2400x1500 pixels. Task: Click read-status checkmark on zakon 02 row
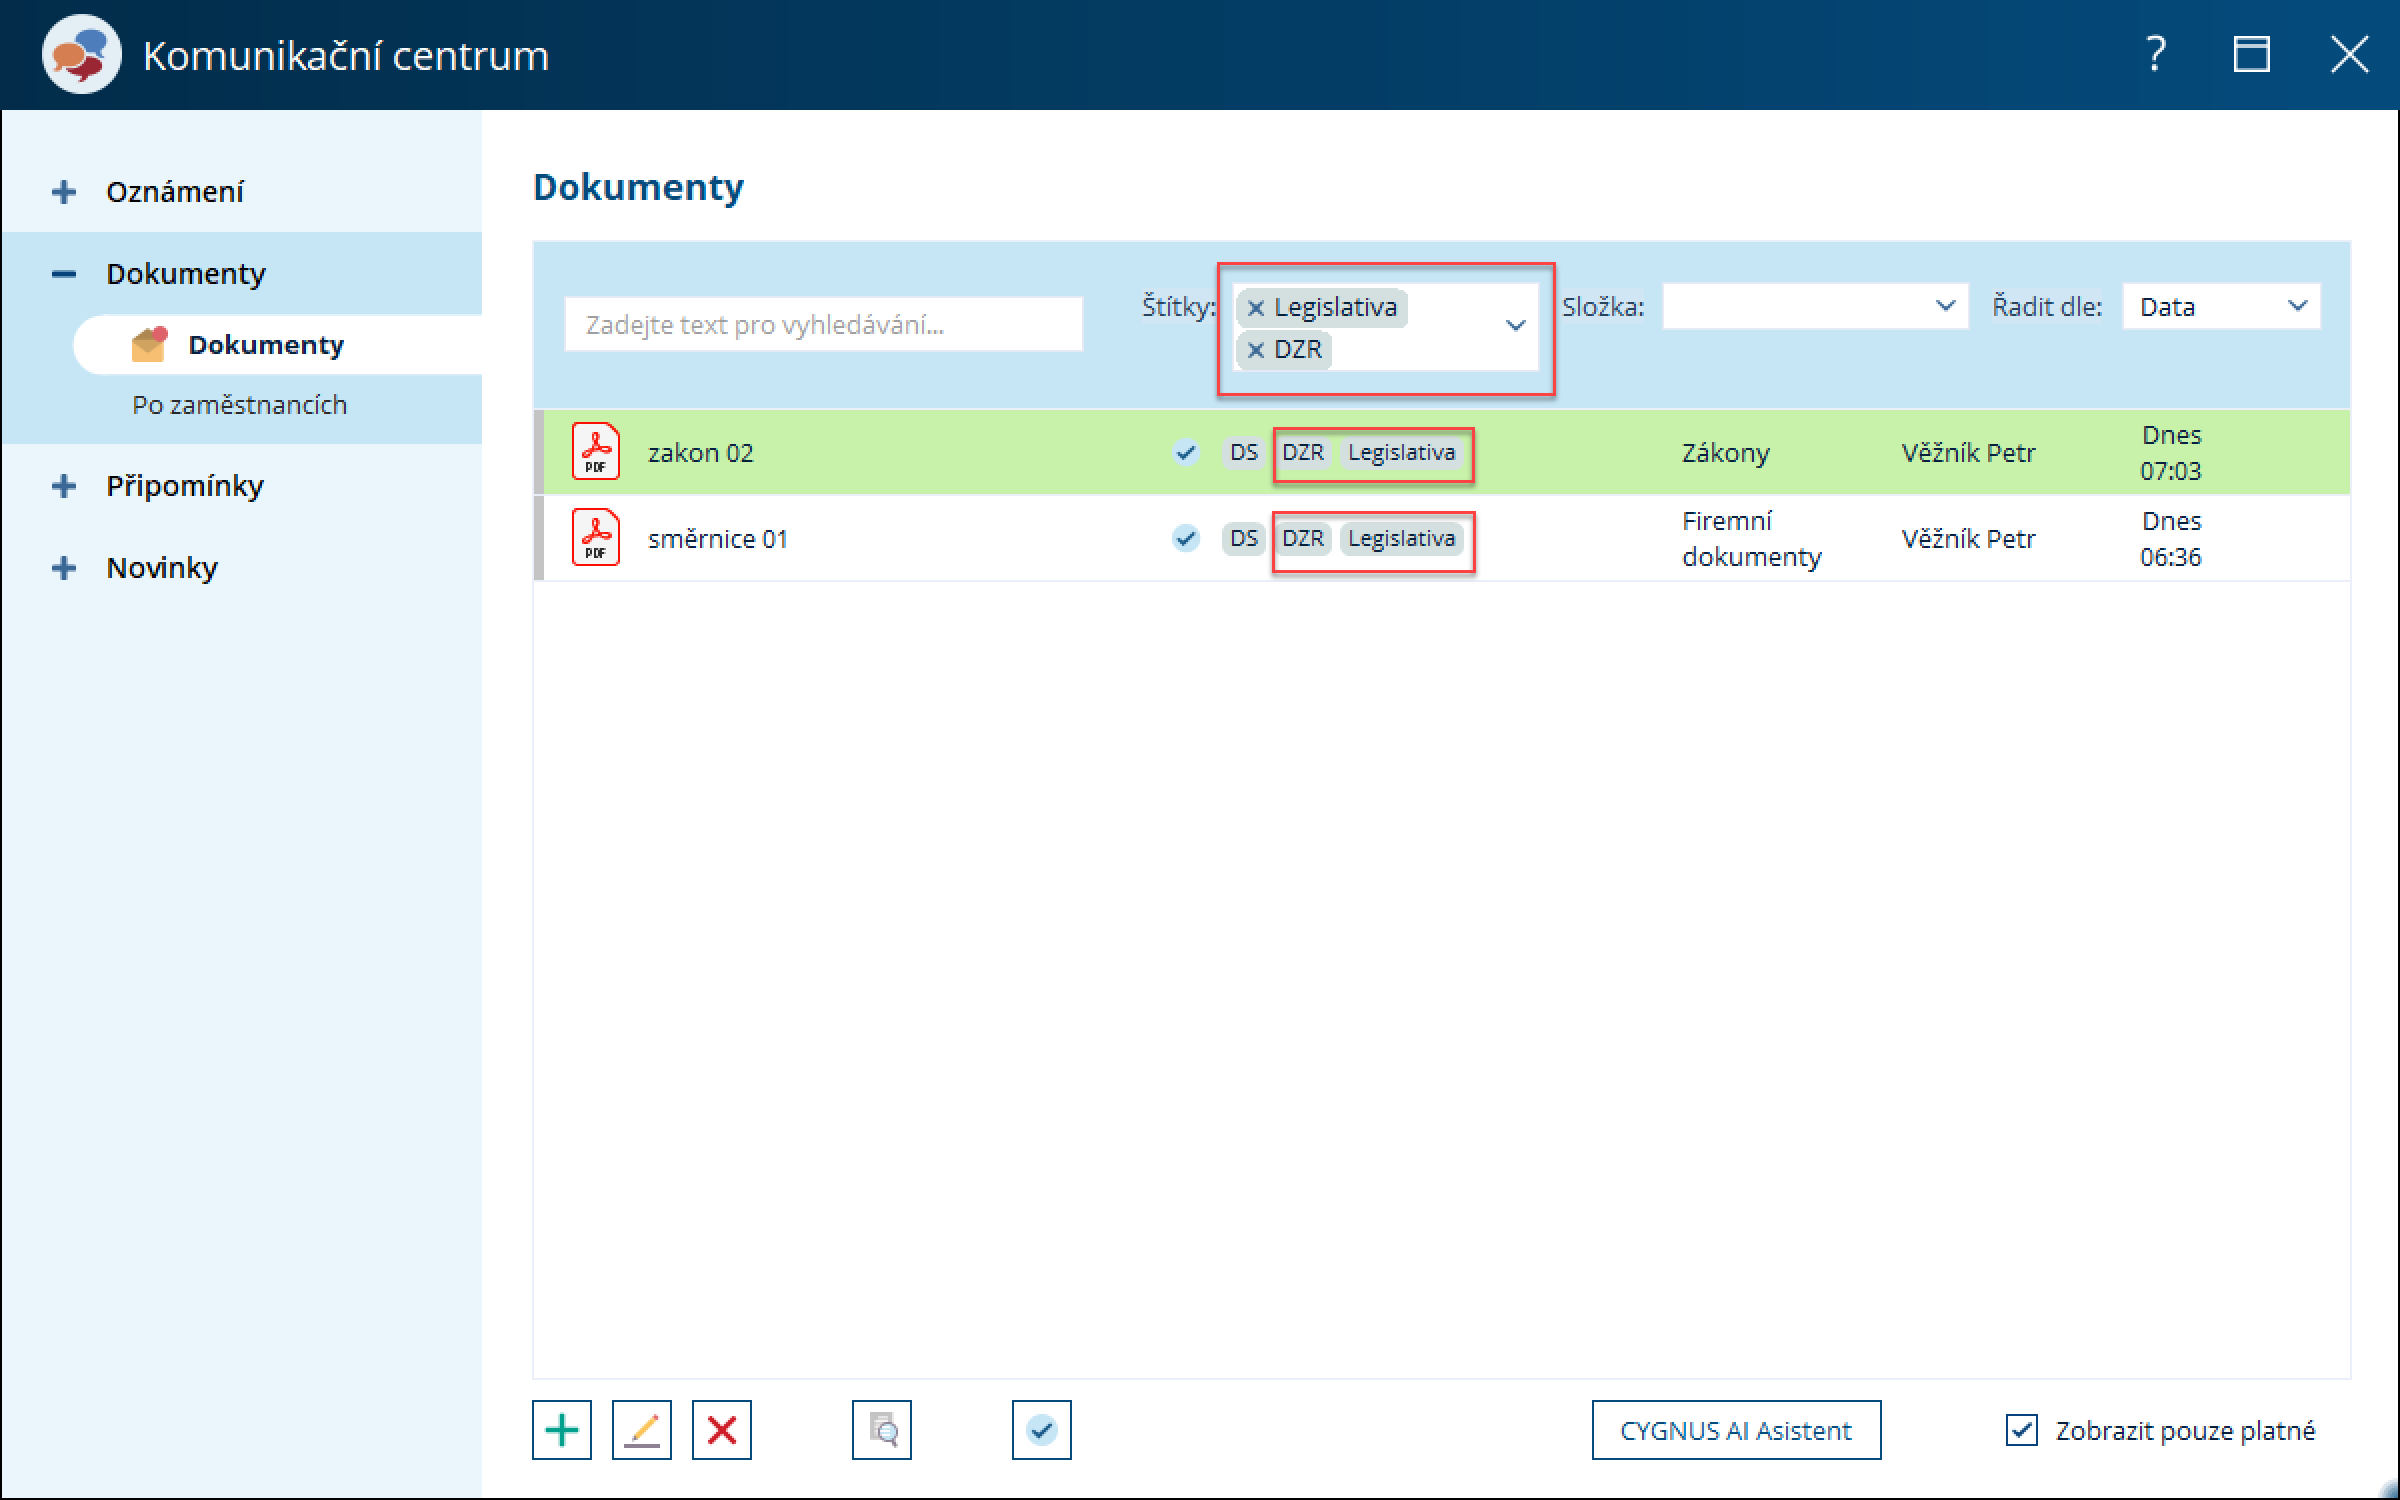[1186, 452]
